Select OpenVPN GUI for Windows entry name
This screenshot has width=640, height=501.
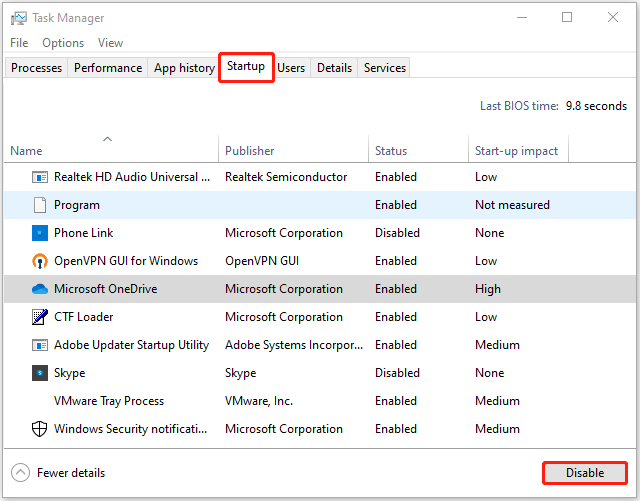(x=126, y=261)
